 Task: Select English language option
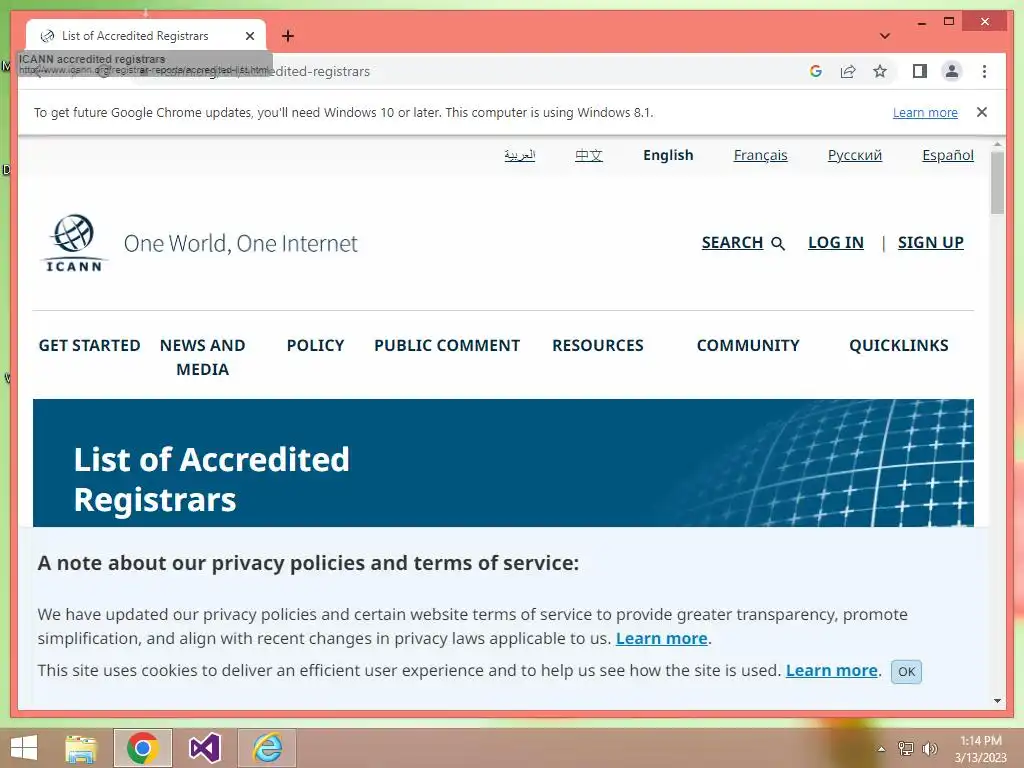[668, 155]
